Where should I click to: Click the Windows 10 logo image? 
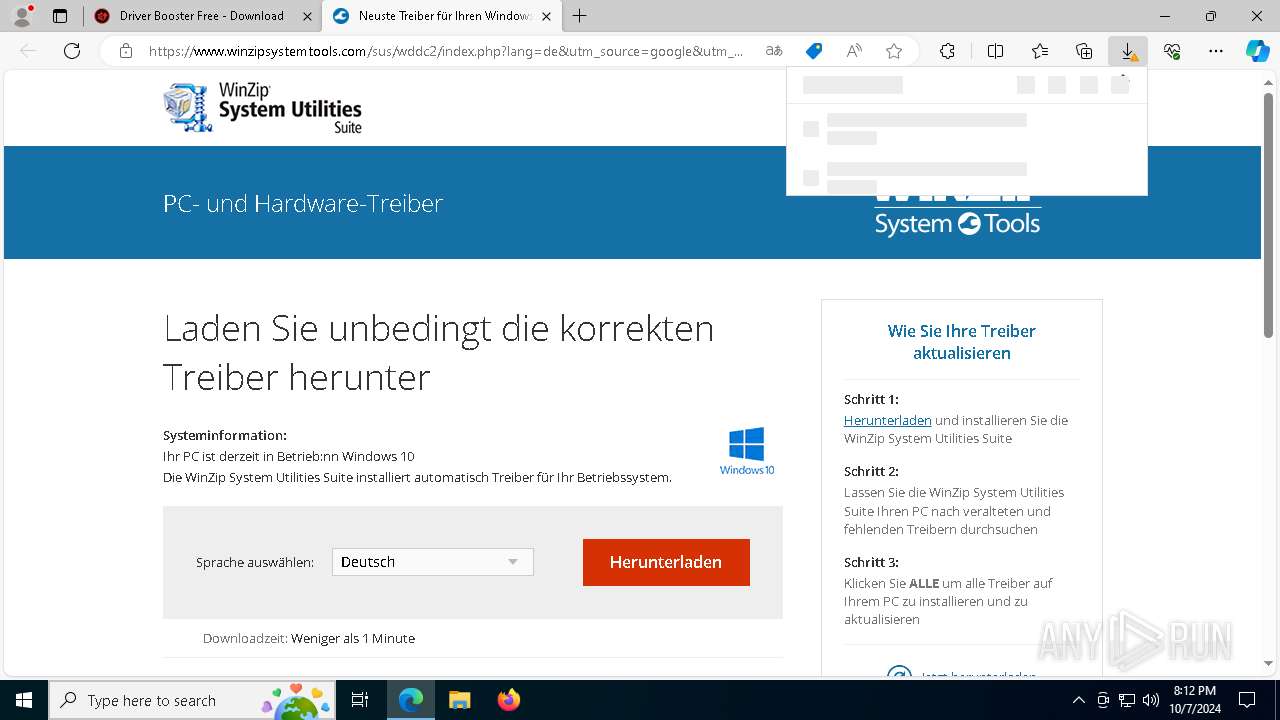coord(747,451)
